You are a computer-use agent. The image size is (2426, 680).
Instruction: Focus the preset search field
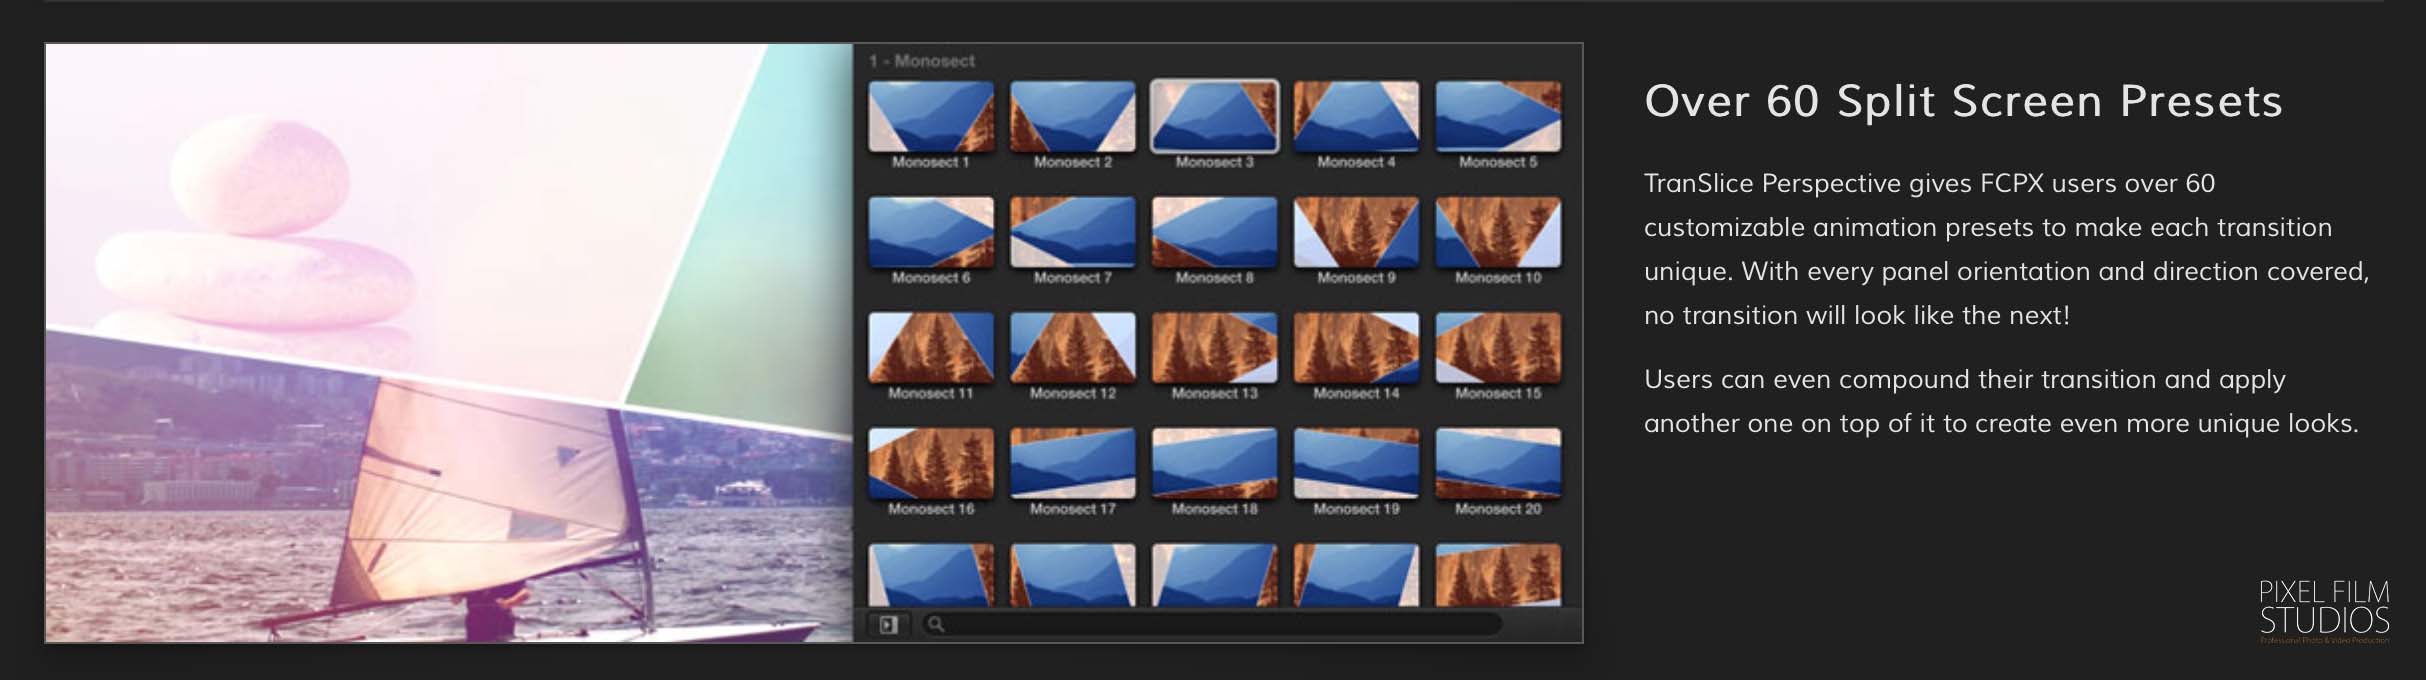pos(1211,625)
